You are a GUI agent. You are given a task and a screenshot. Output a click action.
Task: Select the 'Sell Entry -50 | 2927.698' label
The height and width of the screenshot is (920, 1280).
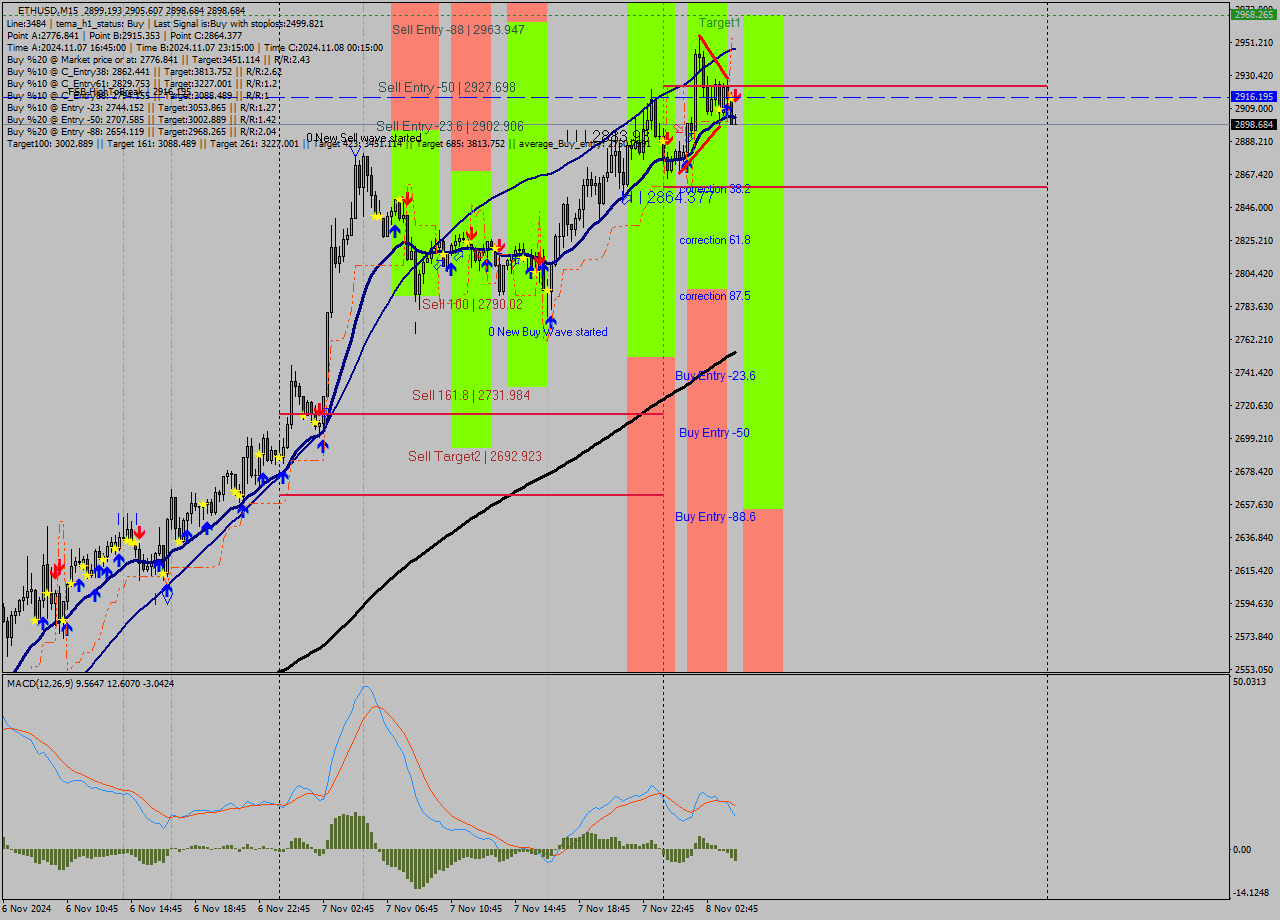(447, 88)
